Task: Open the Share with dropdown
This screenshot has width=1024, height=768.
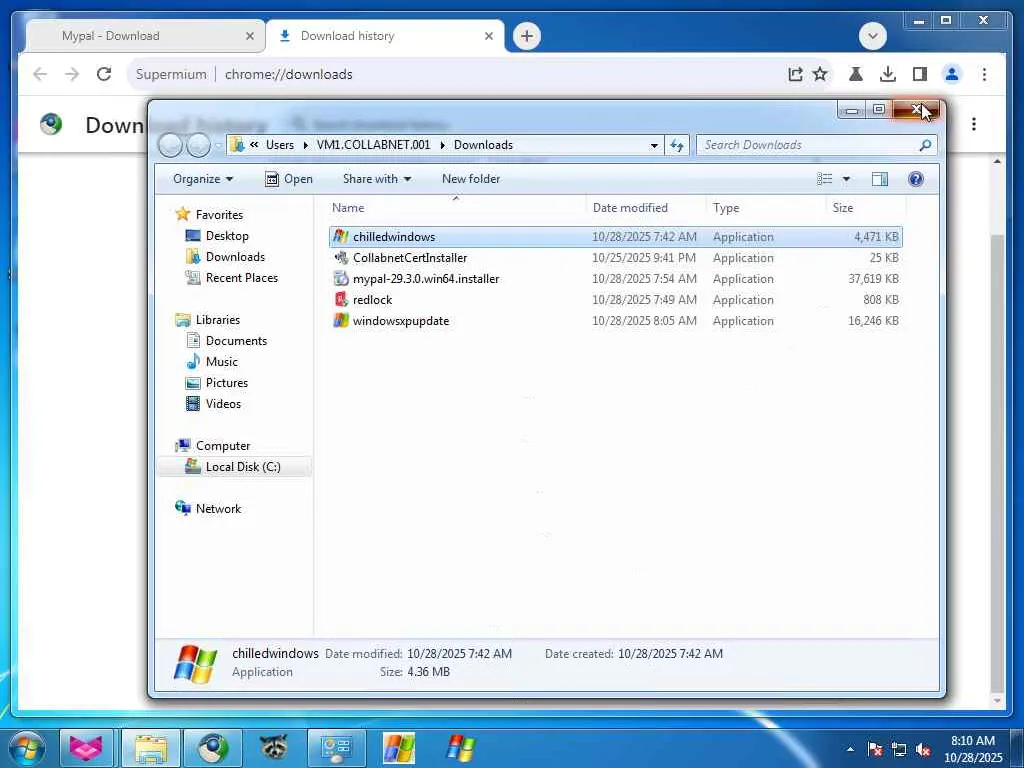Action: (x=377, y=179)
